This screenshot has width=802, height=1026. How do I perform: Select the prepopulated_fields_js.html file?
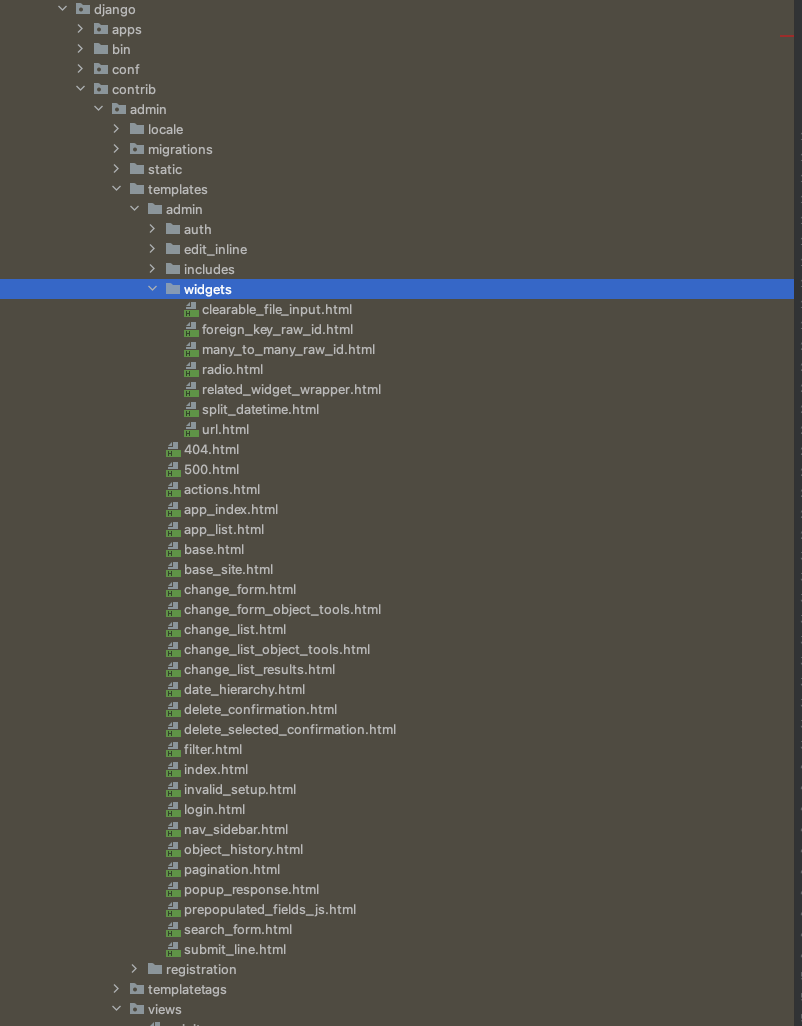270,910
